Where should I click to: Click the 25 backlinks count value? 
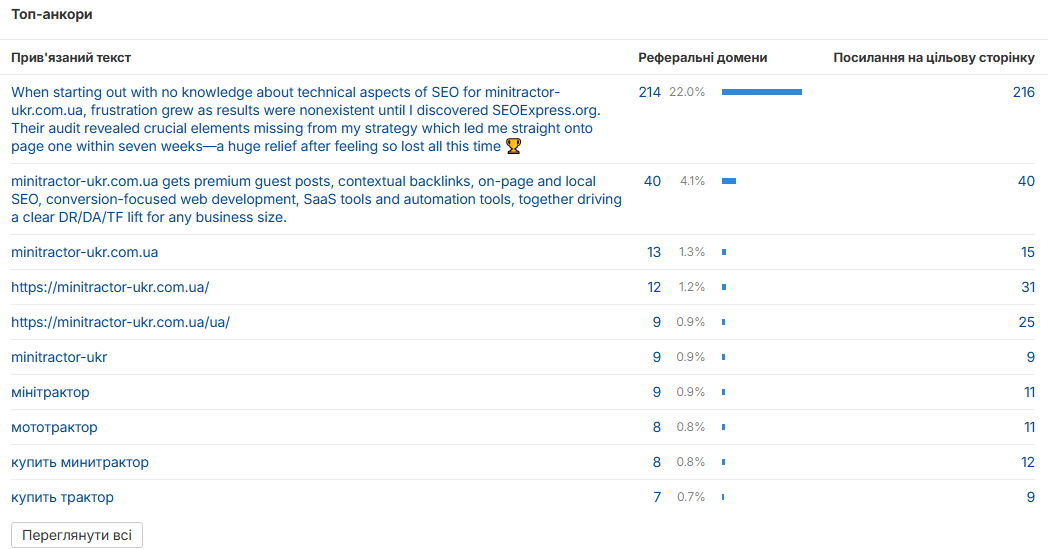(x=1027, y=322)
